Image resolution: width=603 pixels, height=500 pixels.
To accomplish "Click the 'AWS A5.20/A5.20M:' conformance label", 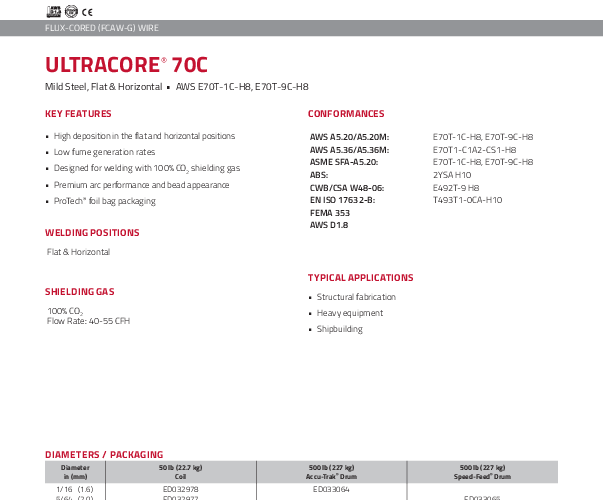I will pos(350,137).
